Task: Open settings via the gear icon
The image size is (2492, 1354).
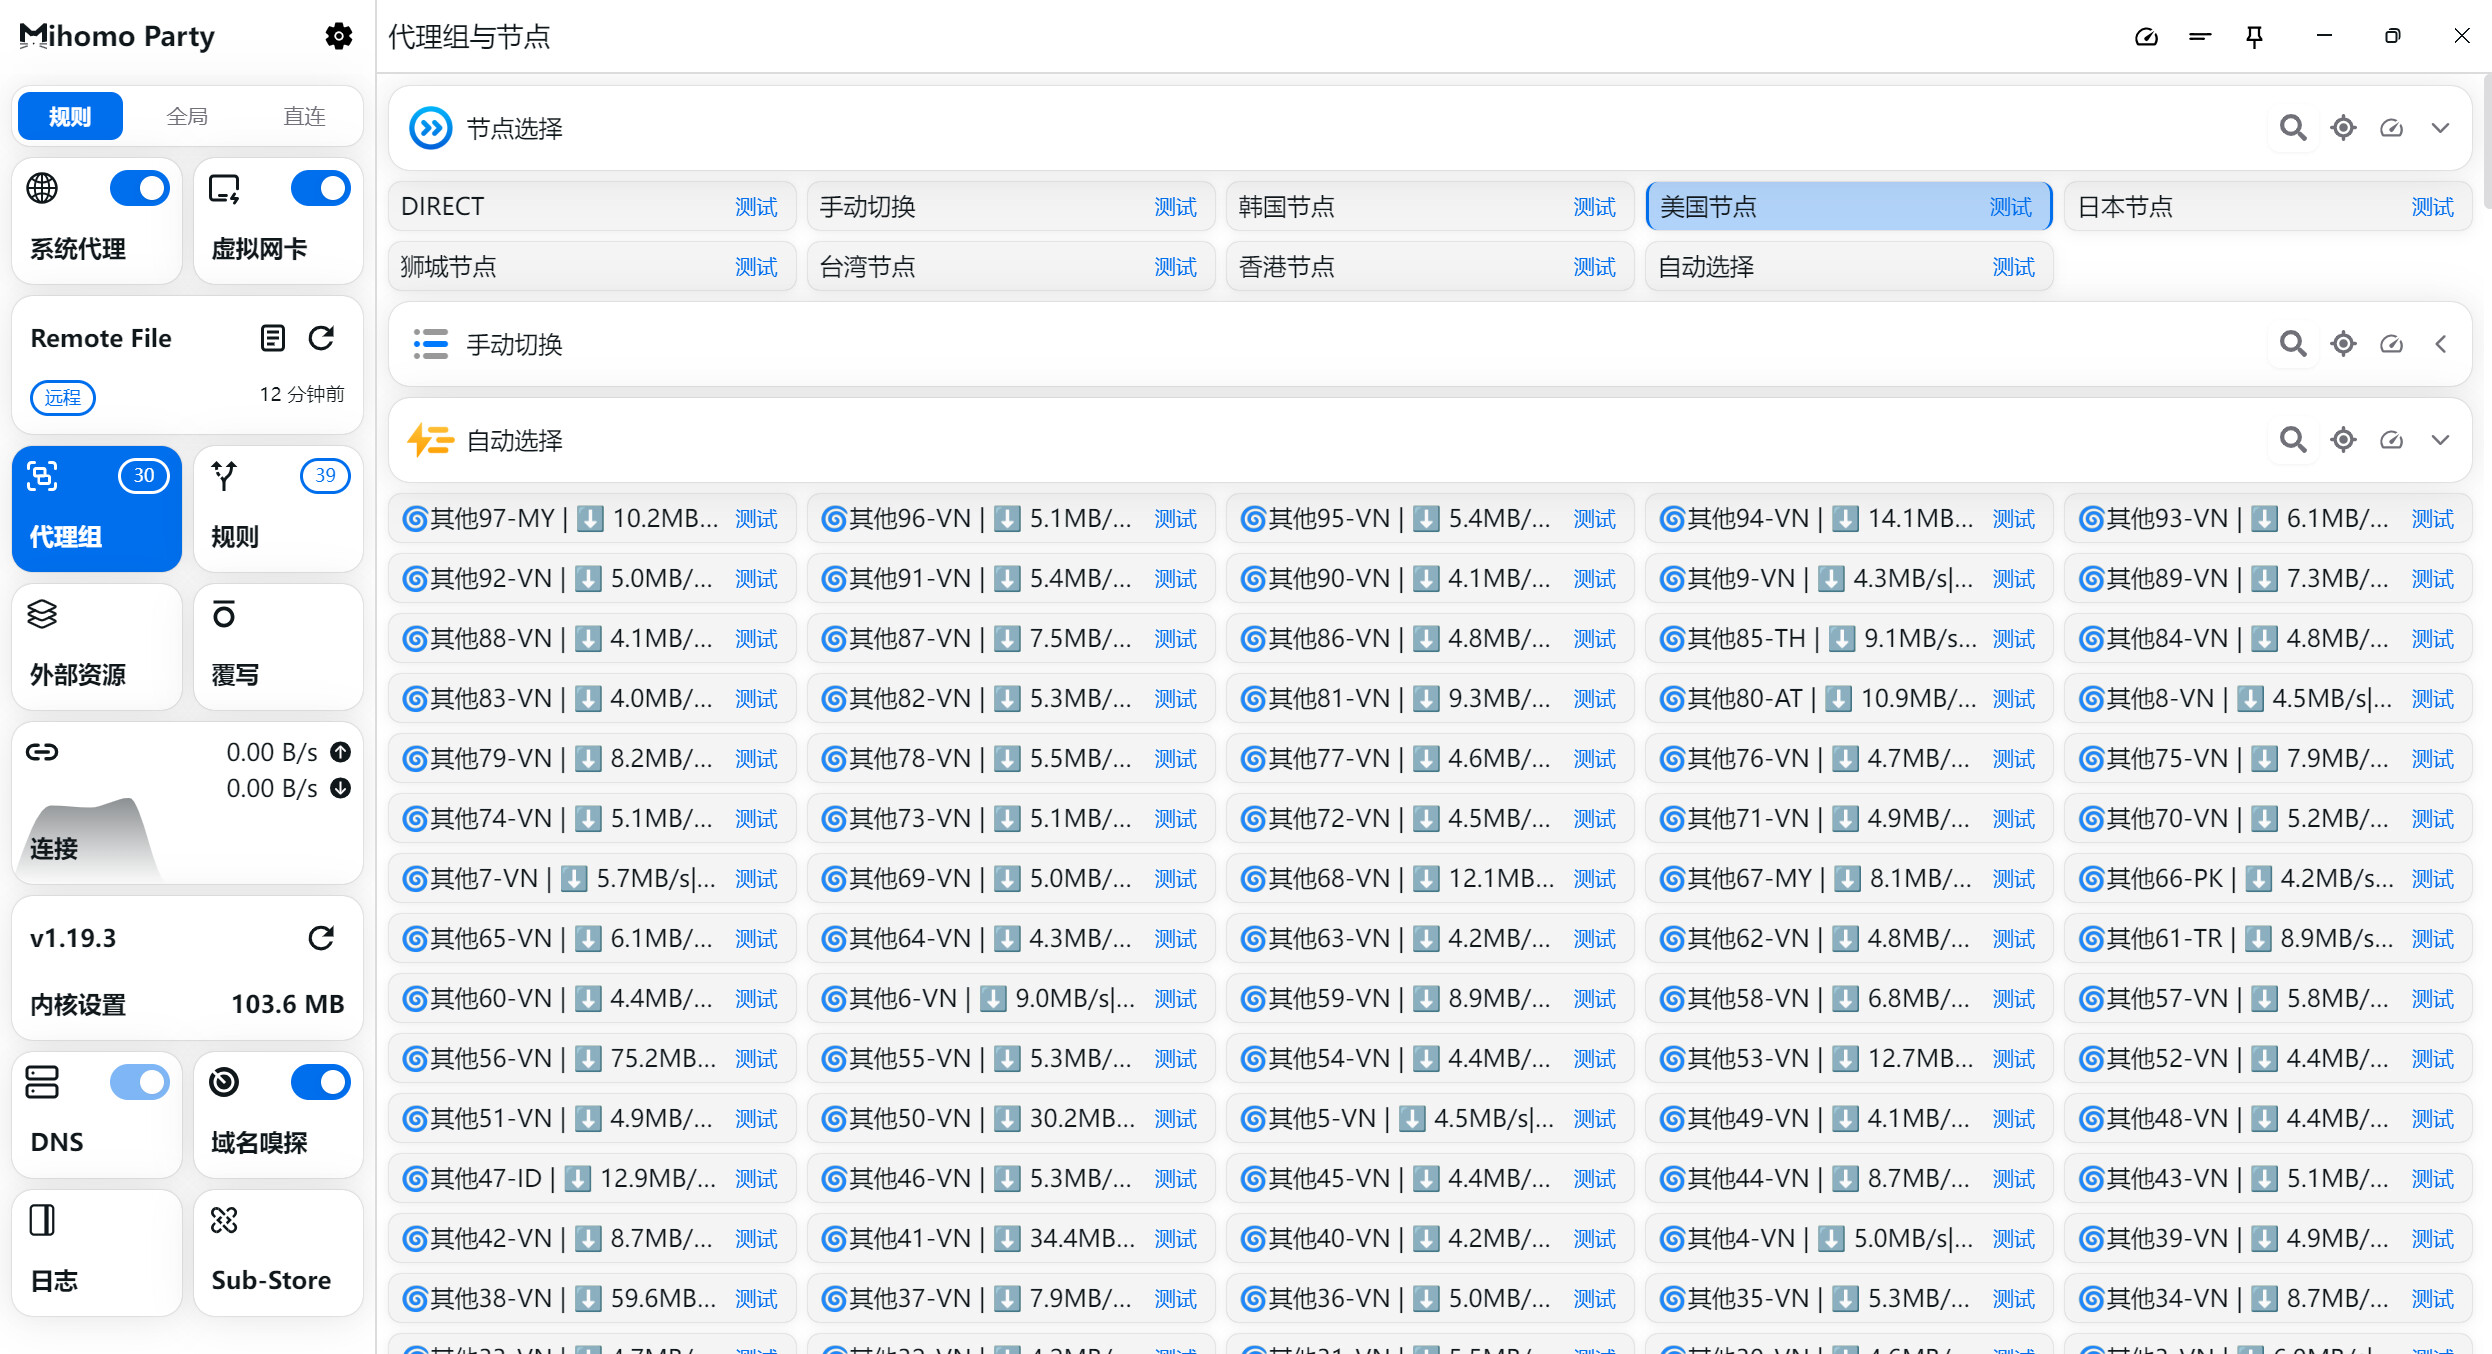Action: [x=338, y=37]
